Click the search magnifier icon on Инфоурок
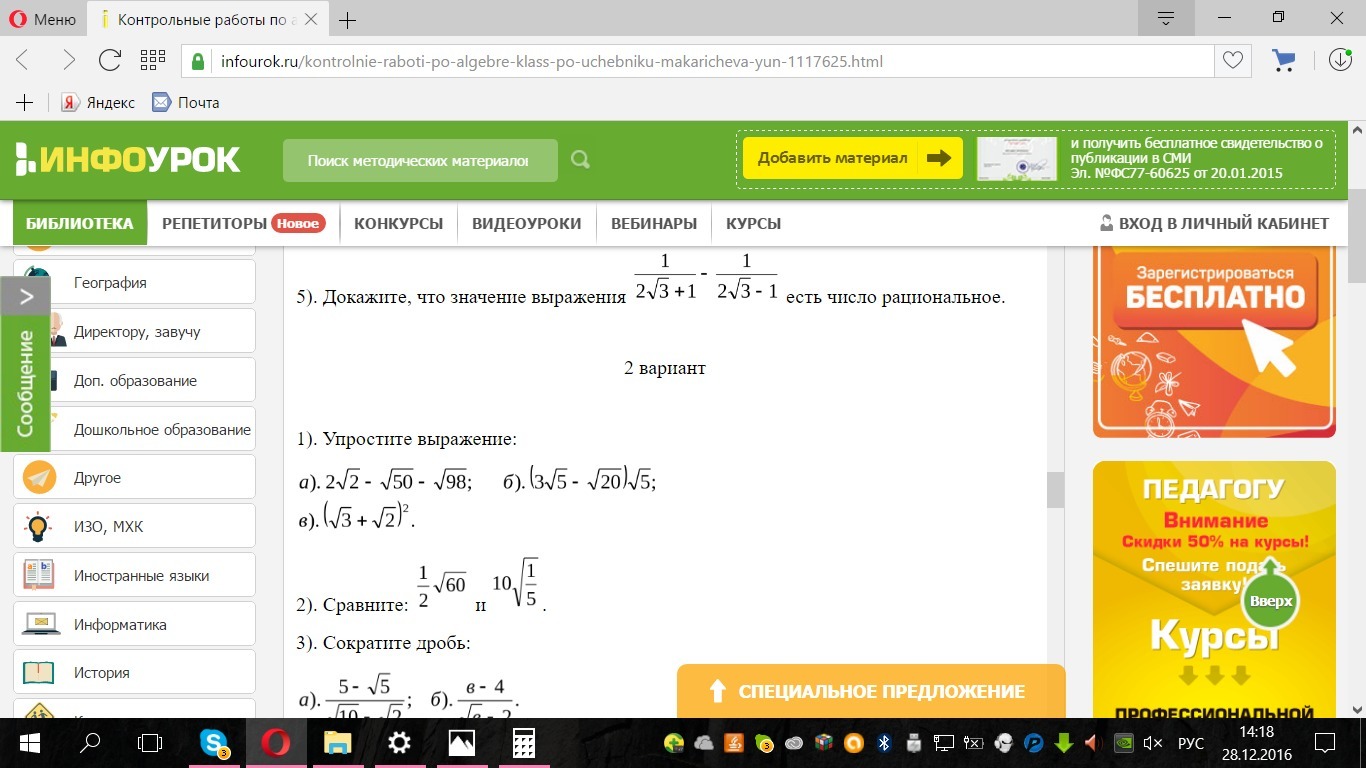Image resolution: width=1366 pixels, height=768 pixels. (580, 160)
